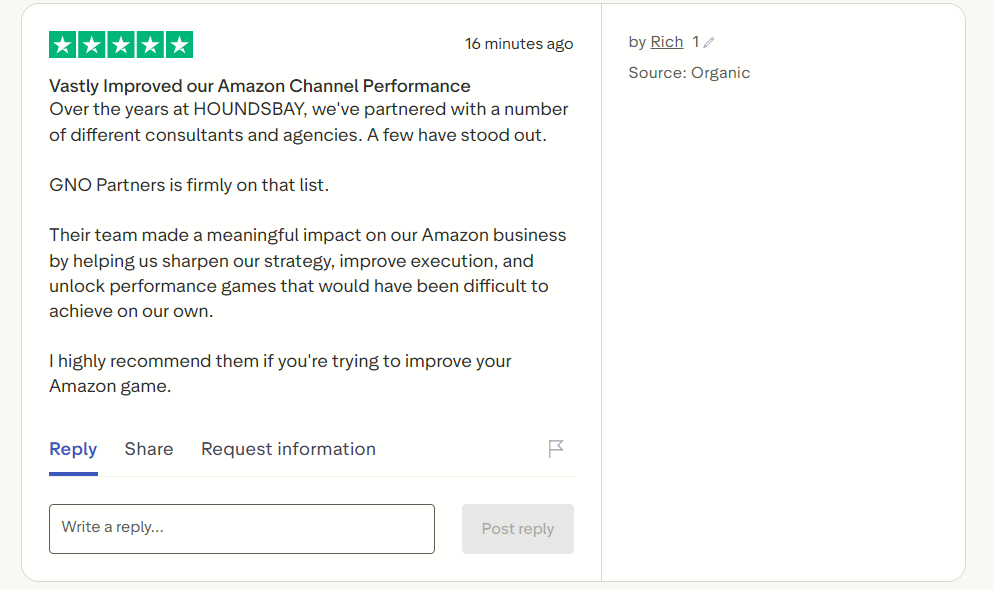Click the Source: Organic label

pyautogui.click(x=689, y=73)
